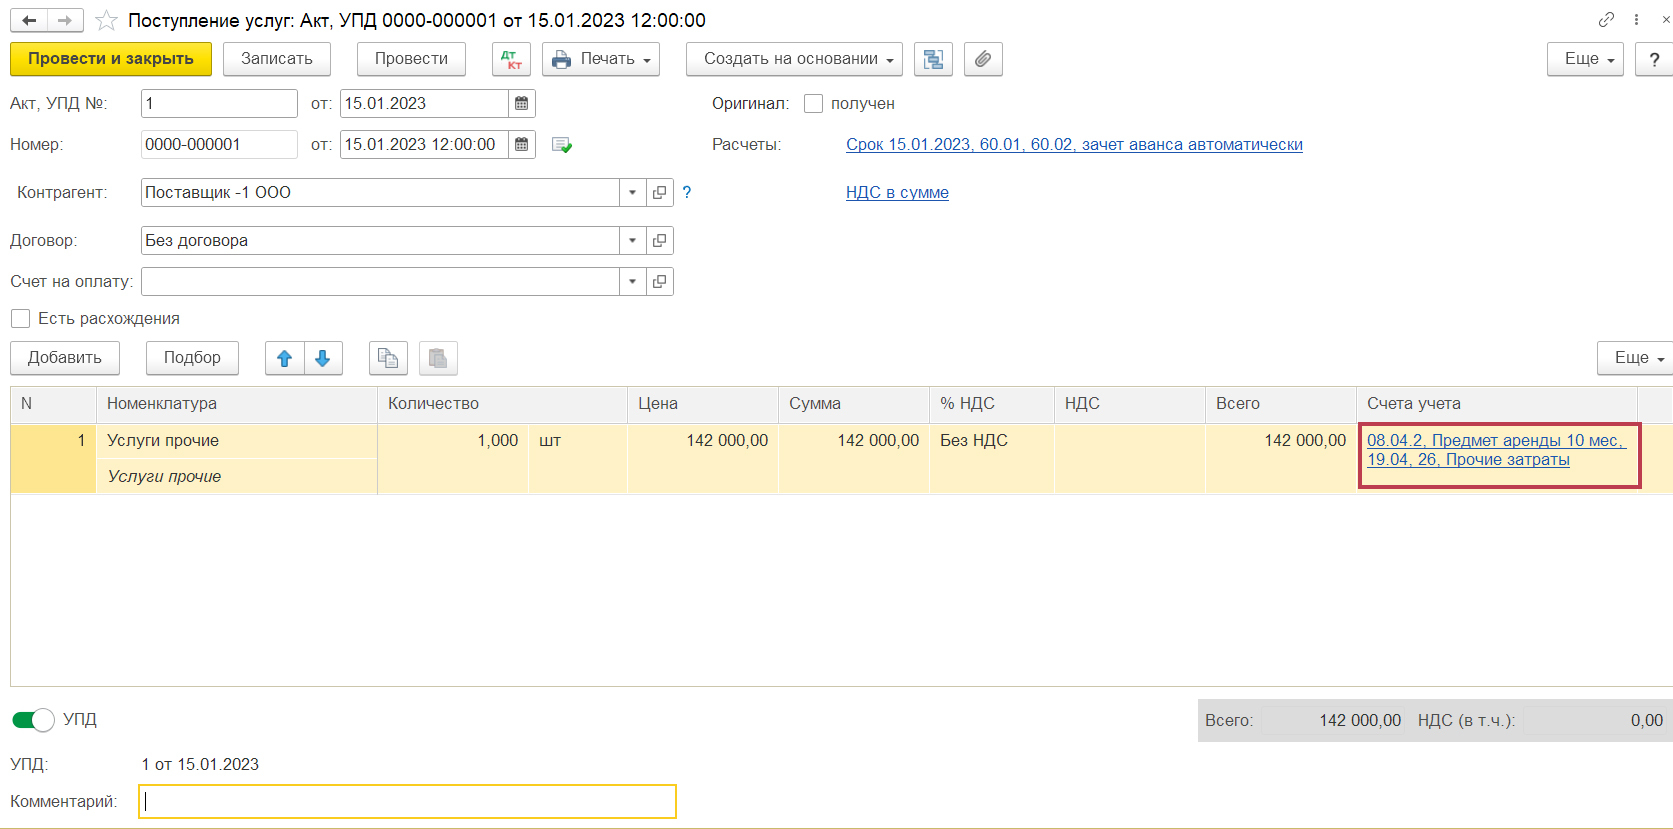1673x829 pixels.
Task: Click Всего column header
Action: [1281, 404]
